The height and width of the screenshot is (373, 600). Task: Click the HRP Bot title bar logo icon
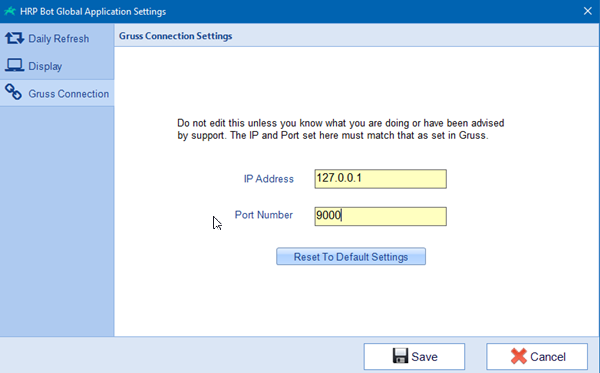(x=10, y=11)
